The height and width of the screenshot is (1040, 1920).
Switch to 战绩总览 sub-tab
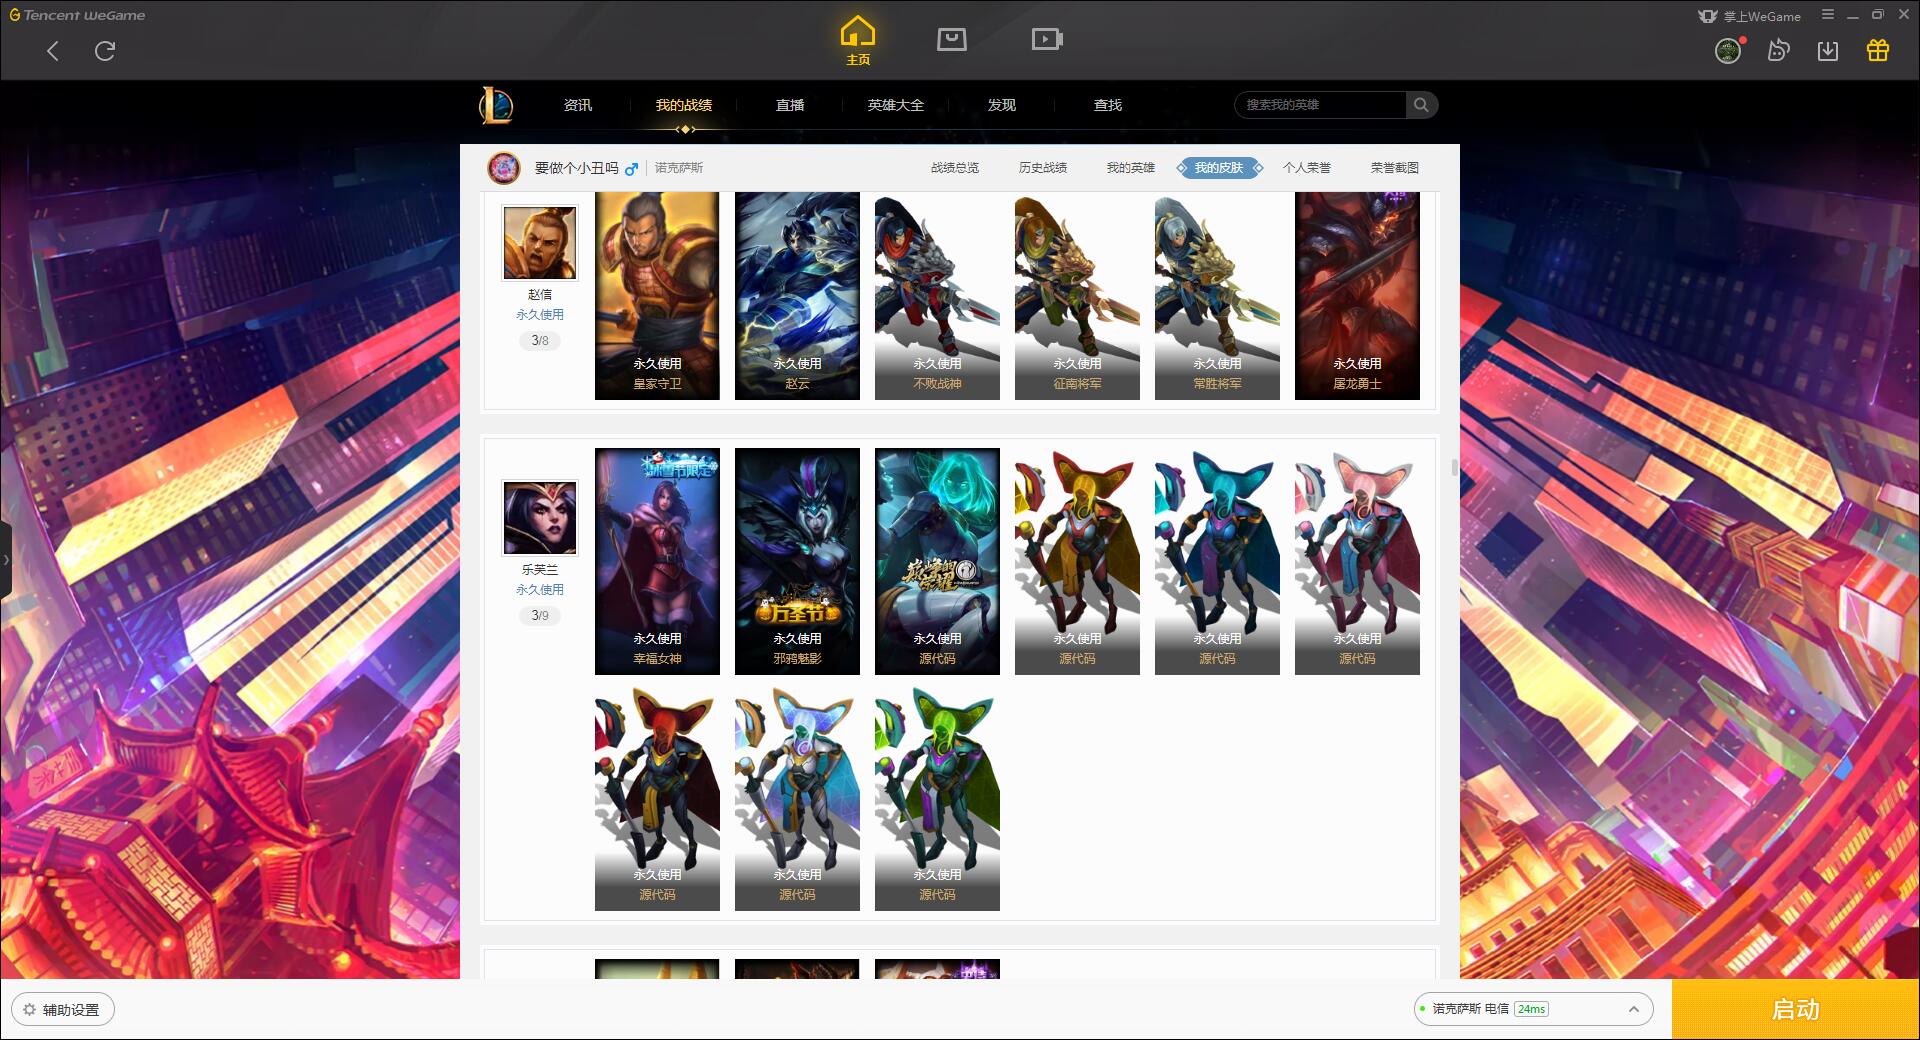coord(955,168)
